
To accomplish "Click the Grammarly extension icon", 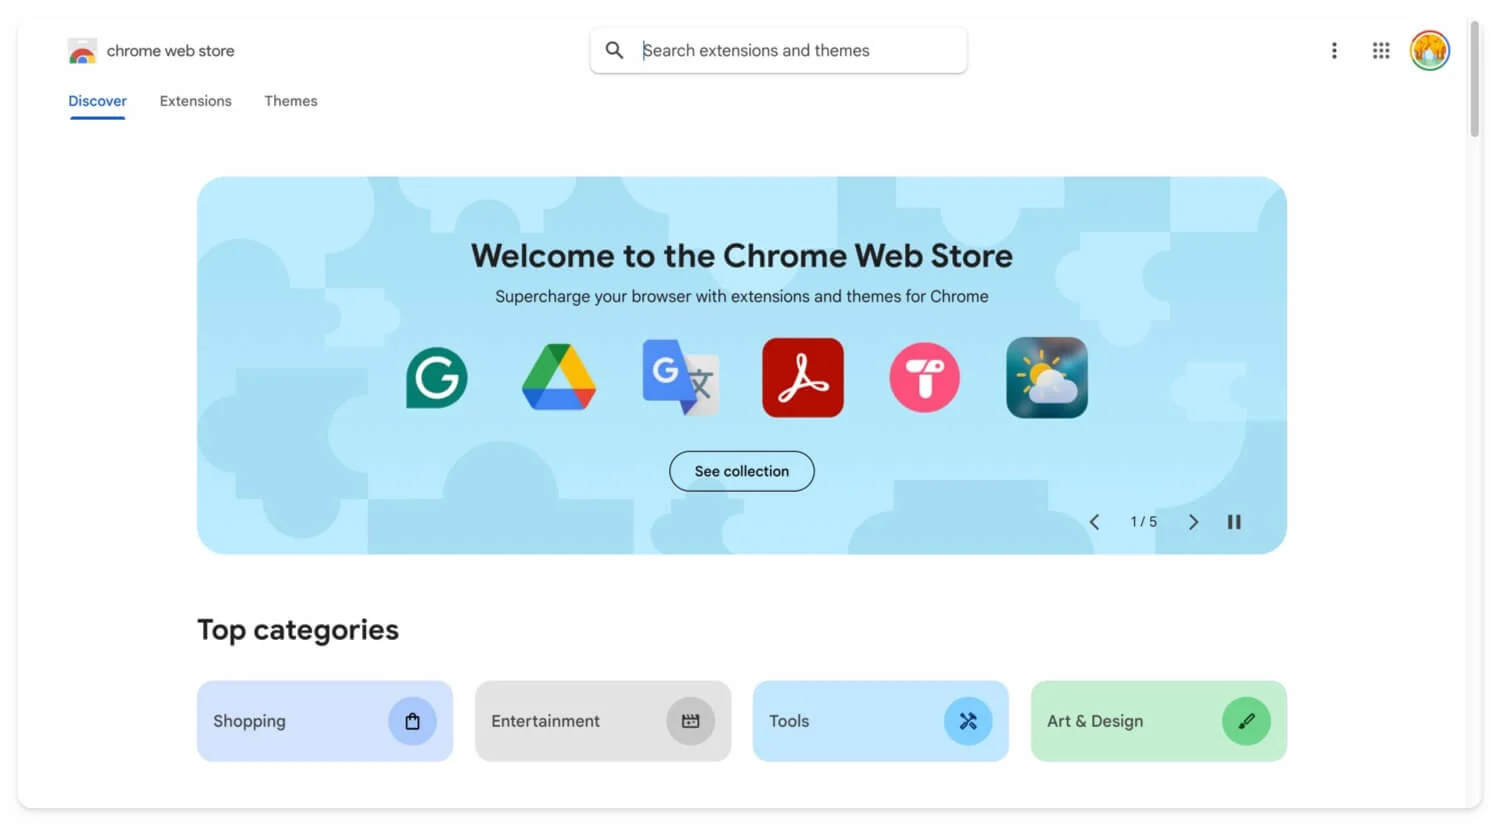I will 437,378.
